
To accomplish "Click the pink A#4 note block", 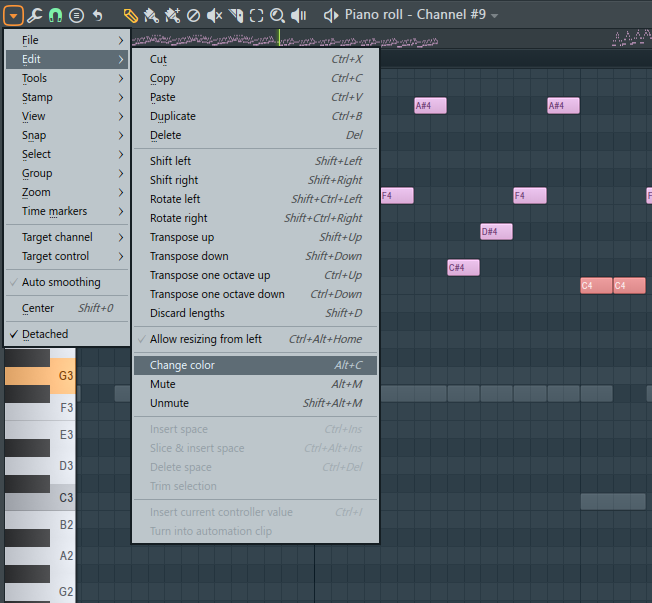I will [x=430, y=106].
